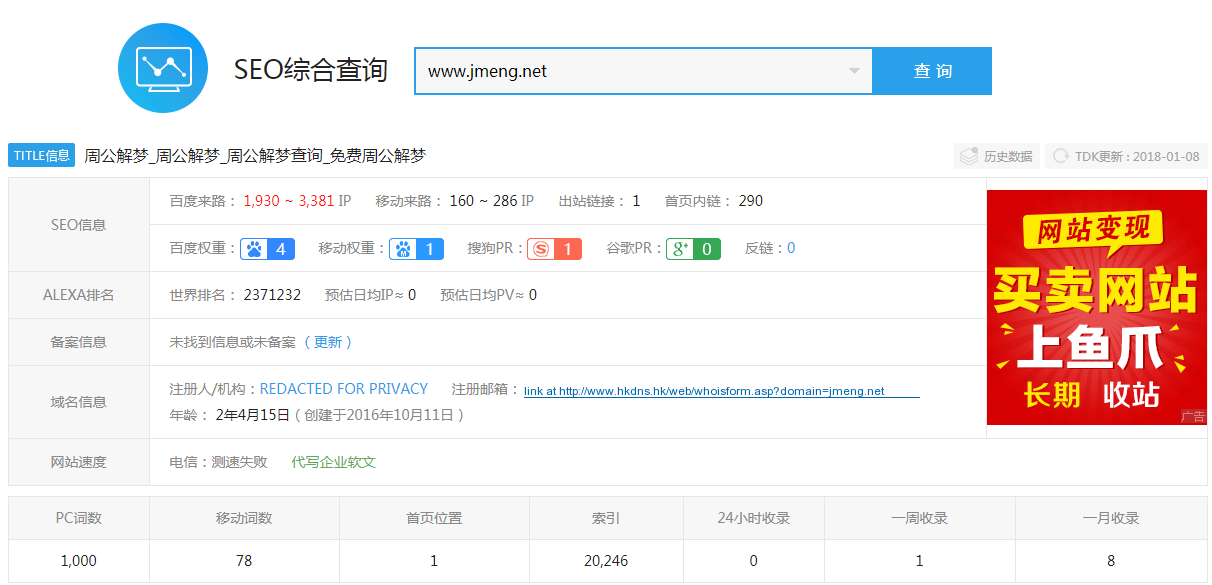
Task: Click the domain input field www.jmeng.net
Action: 630,71
